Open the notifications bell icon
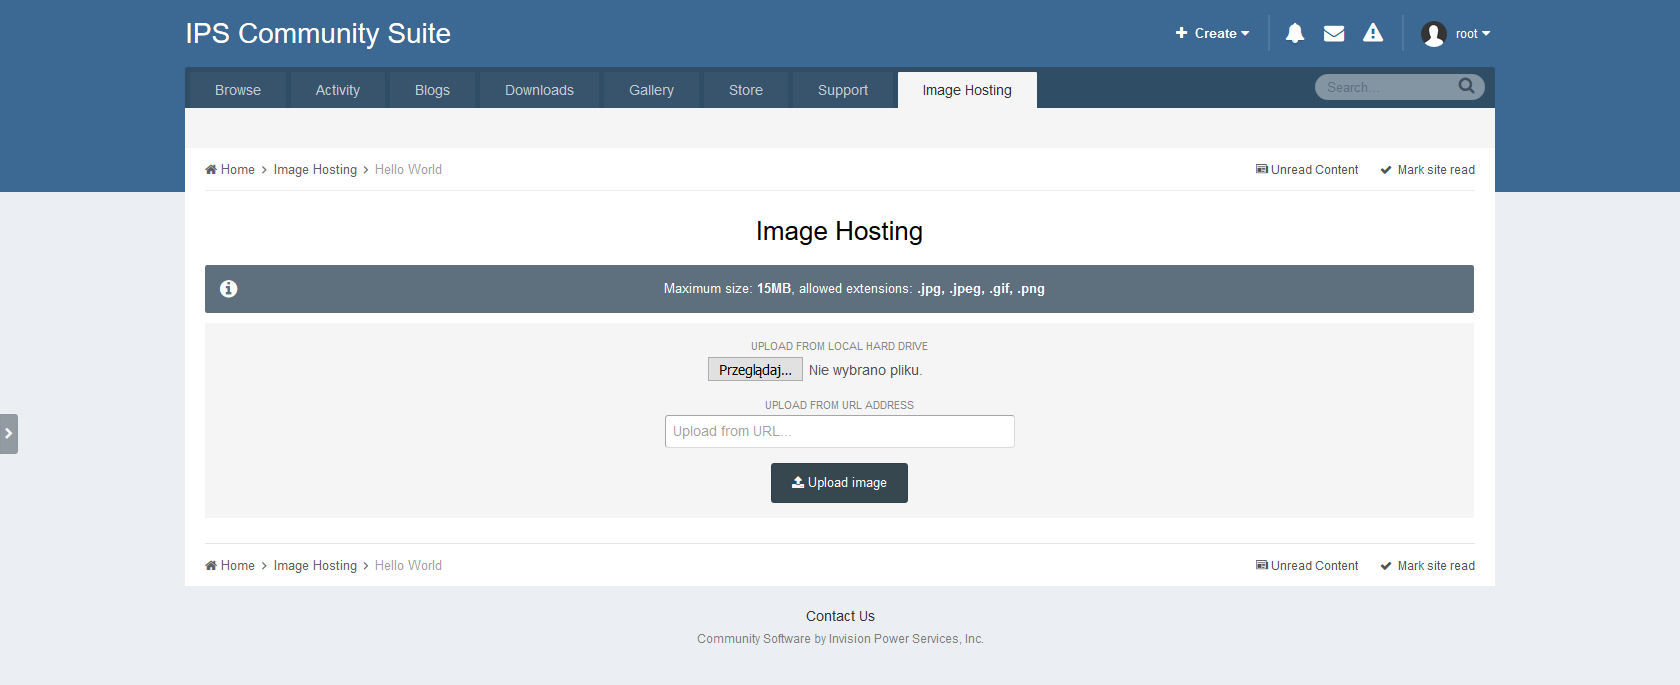The height and width of the screenshot is (685, 1680). point(1294,33)
